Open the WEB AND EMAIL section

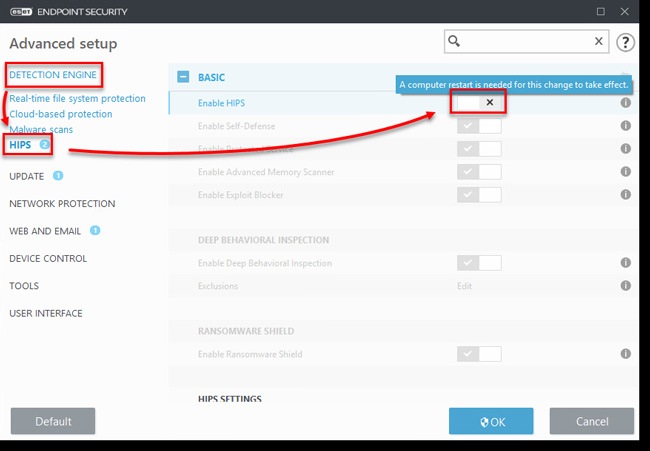pyautogui.click(x=45, y=231)
